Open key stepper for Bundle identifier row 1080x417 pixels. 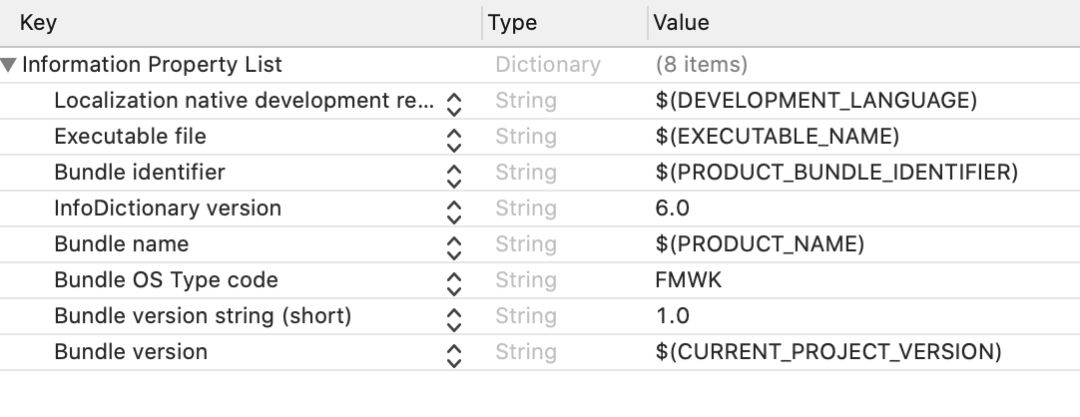[x=454, y=173]
